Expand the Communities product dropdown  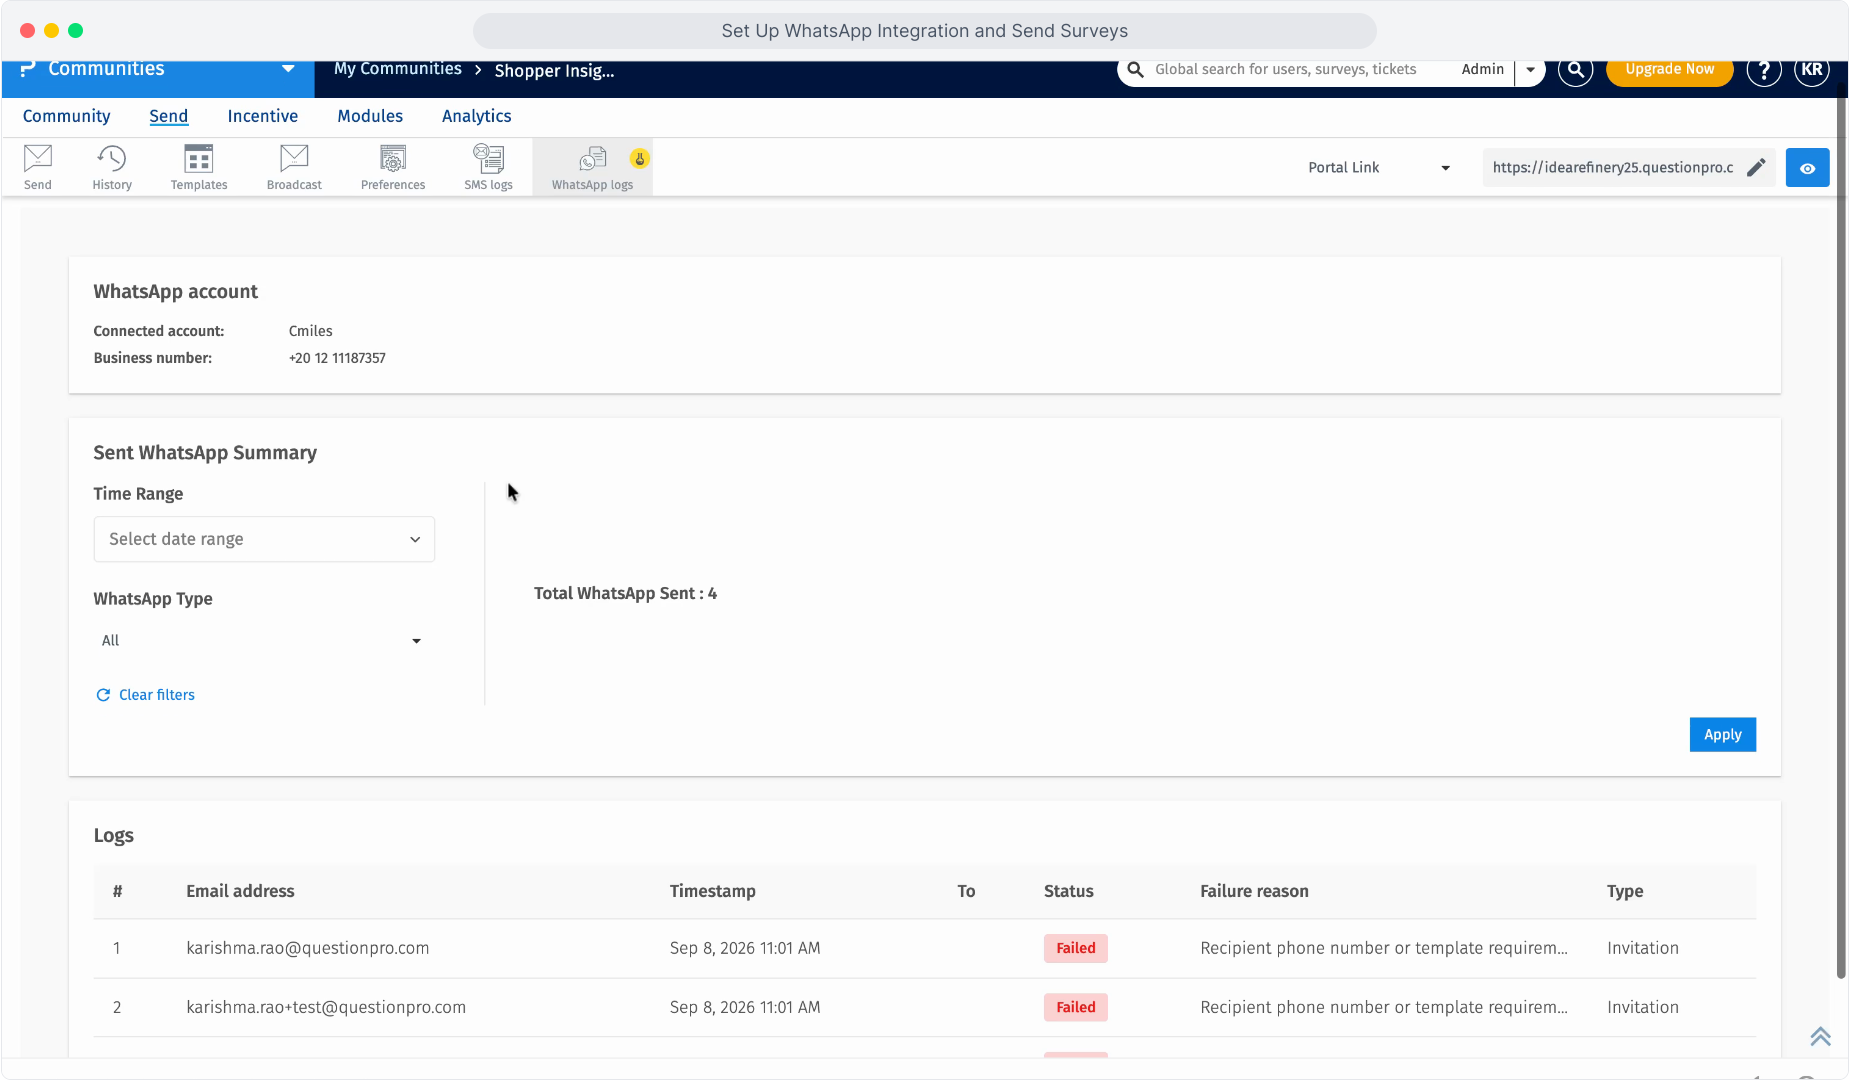tap(288, 69)
